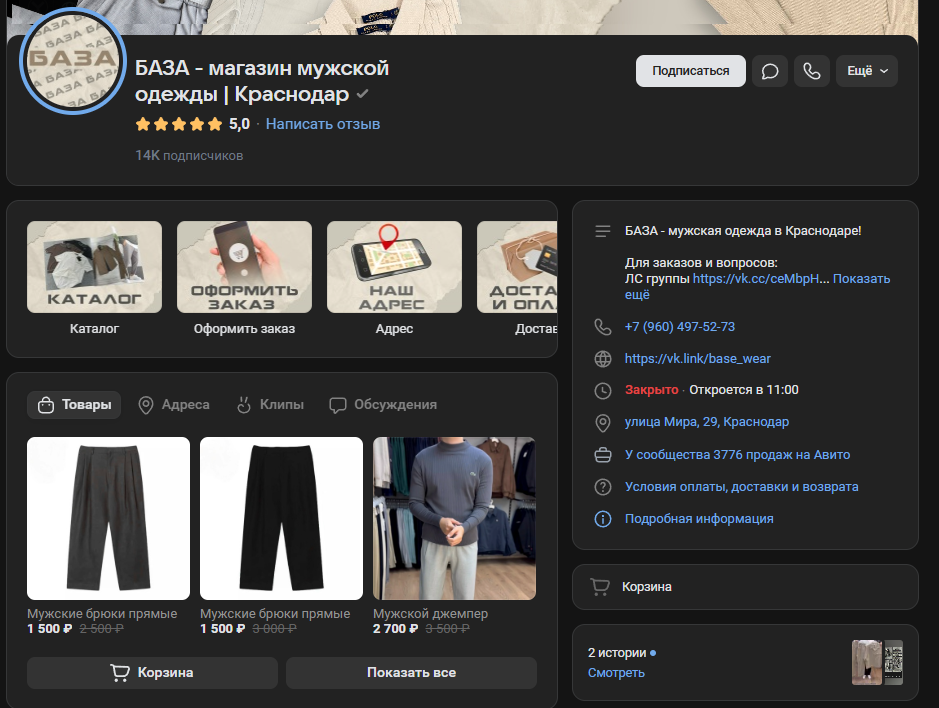Open the 'Адрес' map tile

click(x=394, y=267)
